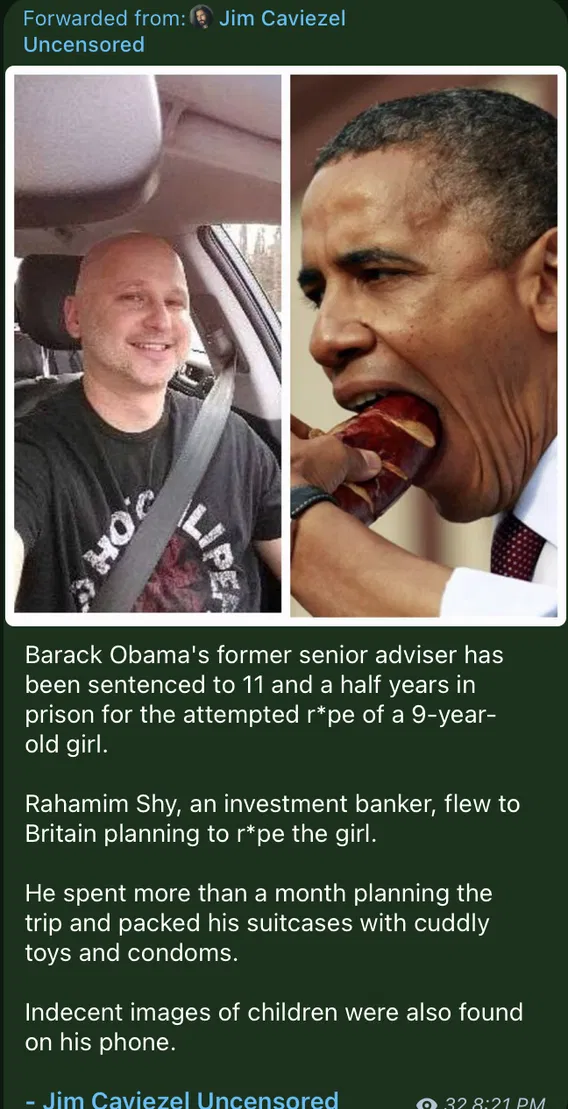The width and height of the screenshot is (568, 1109).
Task: Open the 'Jim Caviezel' forwarded channel name
Action: tap(282, 18)
